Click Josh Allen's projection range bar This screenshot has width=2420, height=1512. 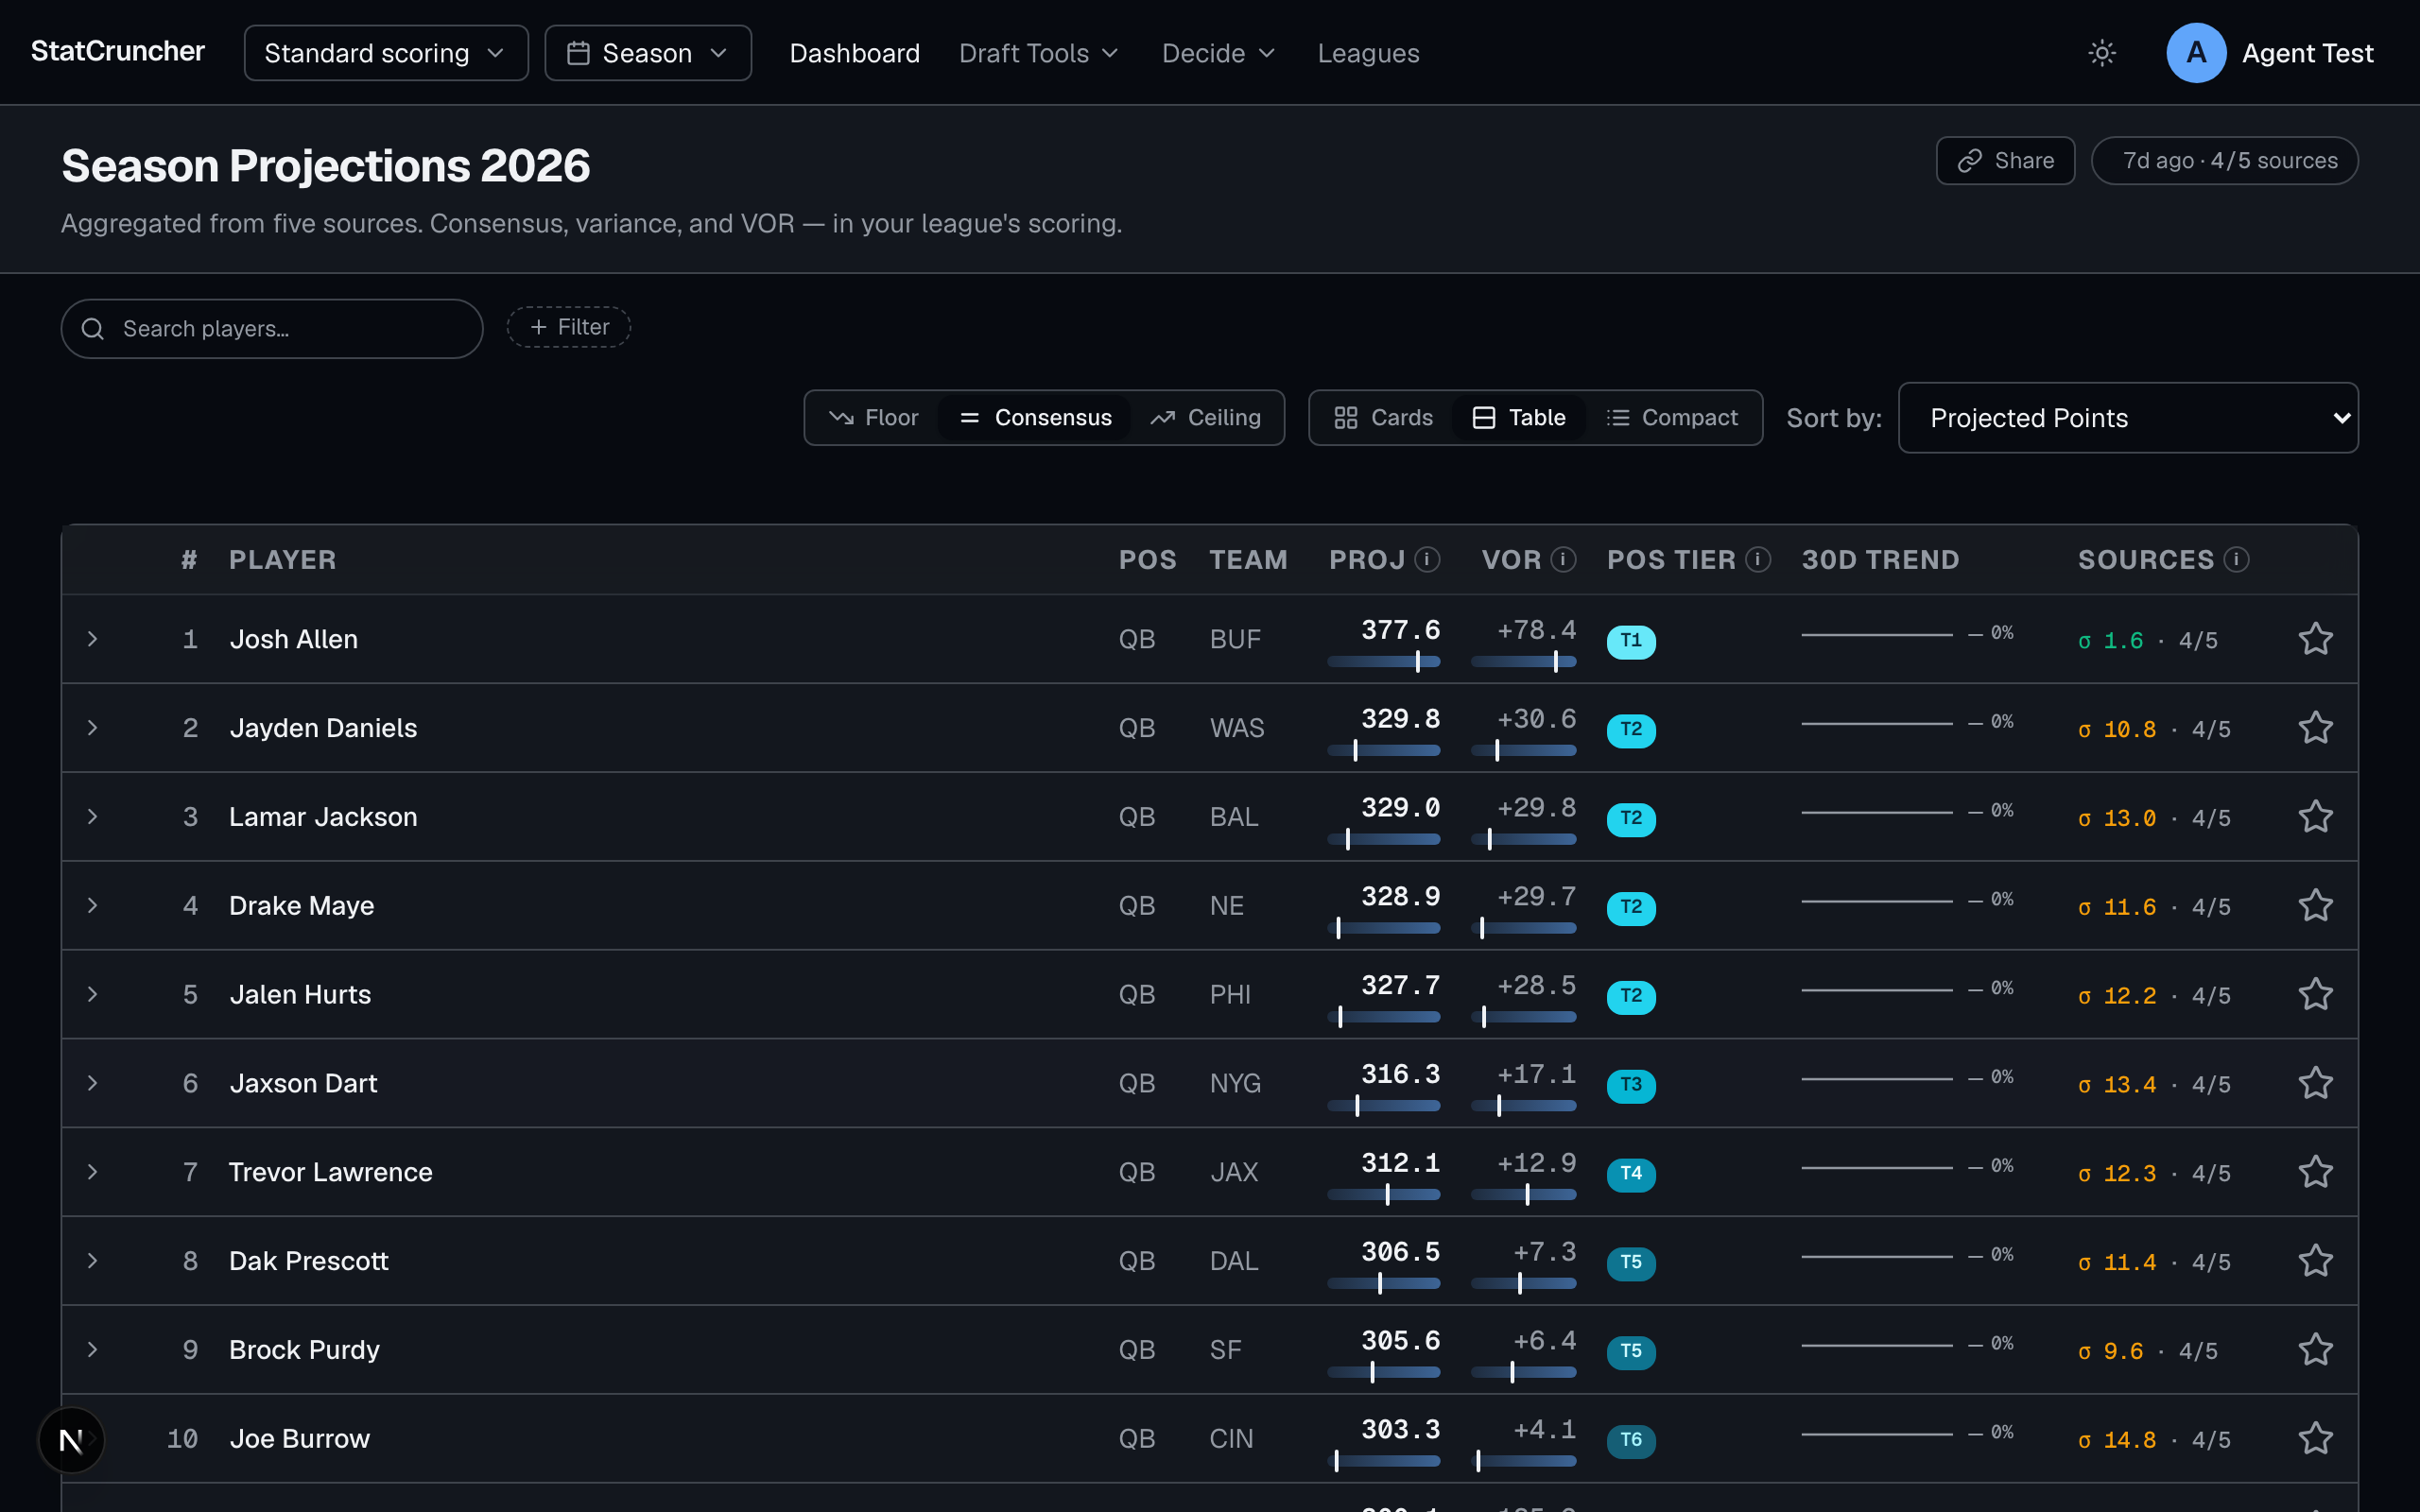[x=1384, y=661]
